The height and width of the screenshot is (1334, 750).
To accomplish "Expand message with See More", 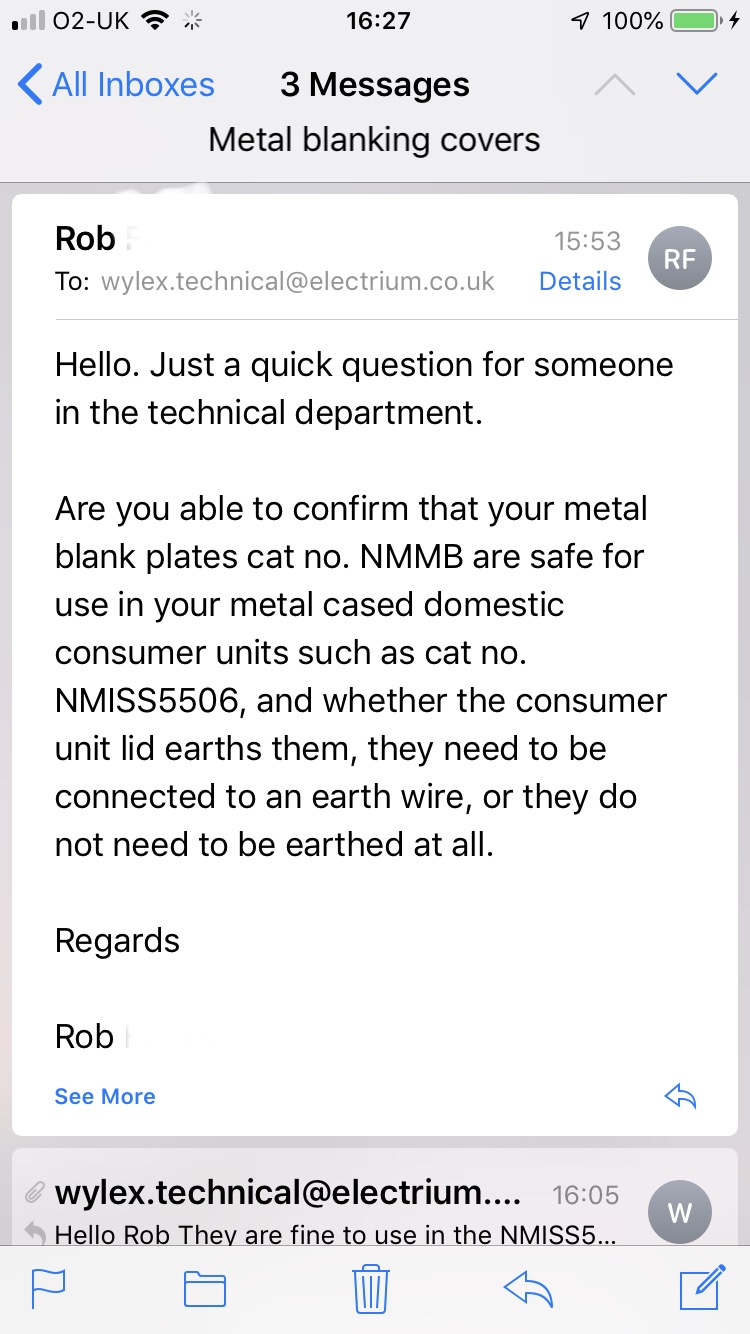I will tap(105, 1097).
